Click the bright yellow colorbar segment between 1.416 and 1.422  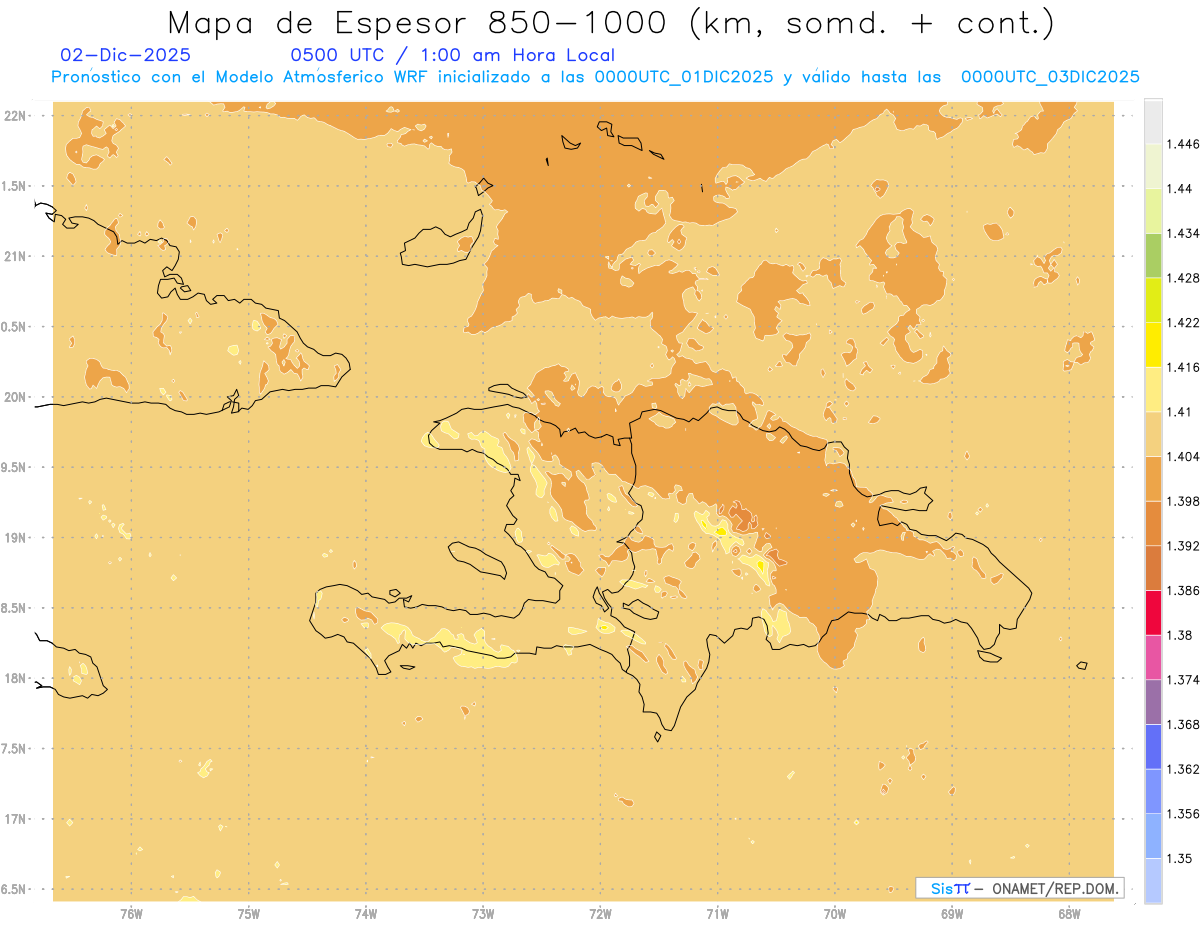pos(1153,345)
